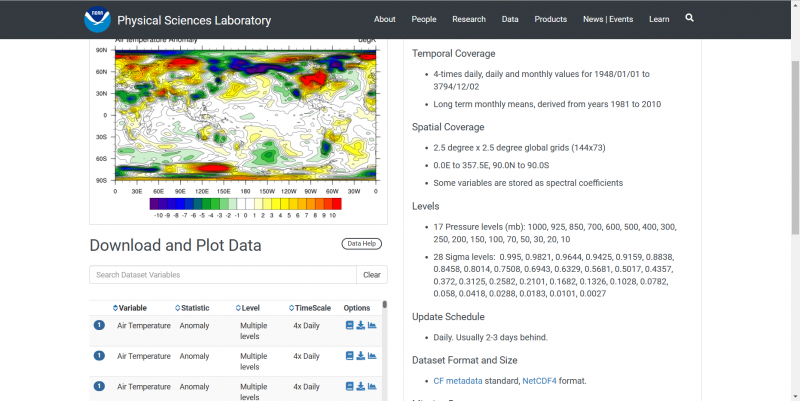Click the Search Dataset Variables input field
Viewport: 800px width, 401px height.
222,275
